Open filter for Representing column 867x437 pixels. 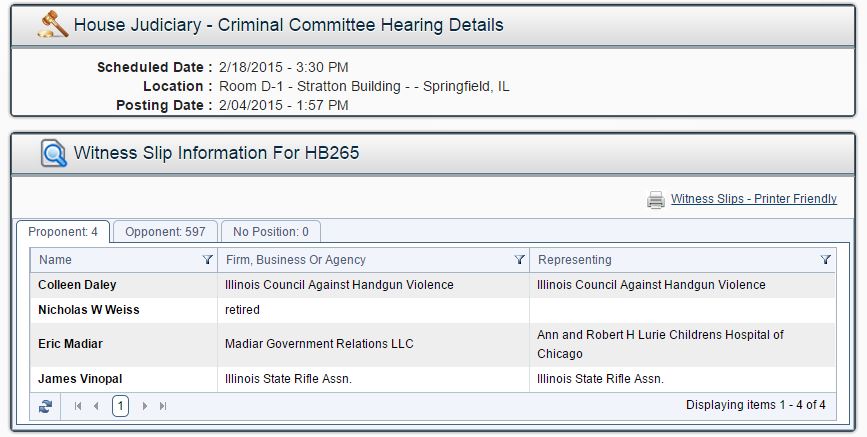pyautogui.click(x=825, y=260)
